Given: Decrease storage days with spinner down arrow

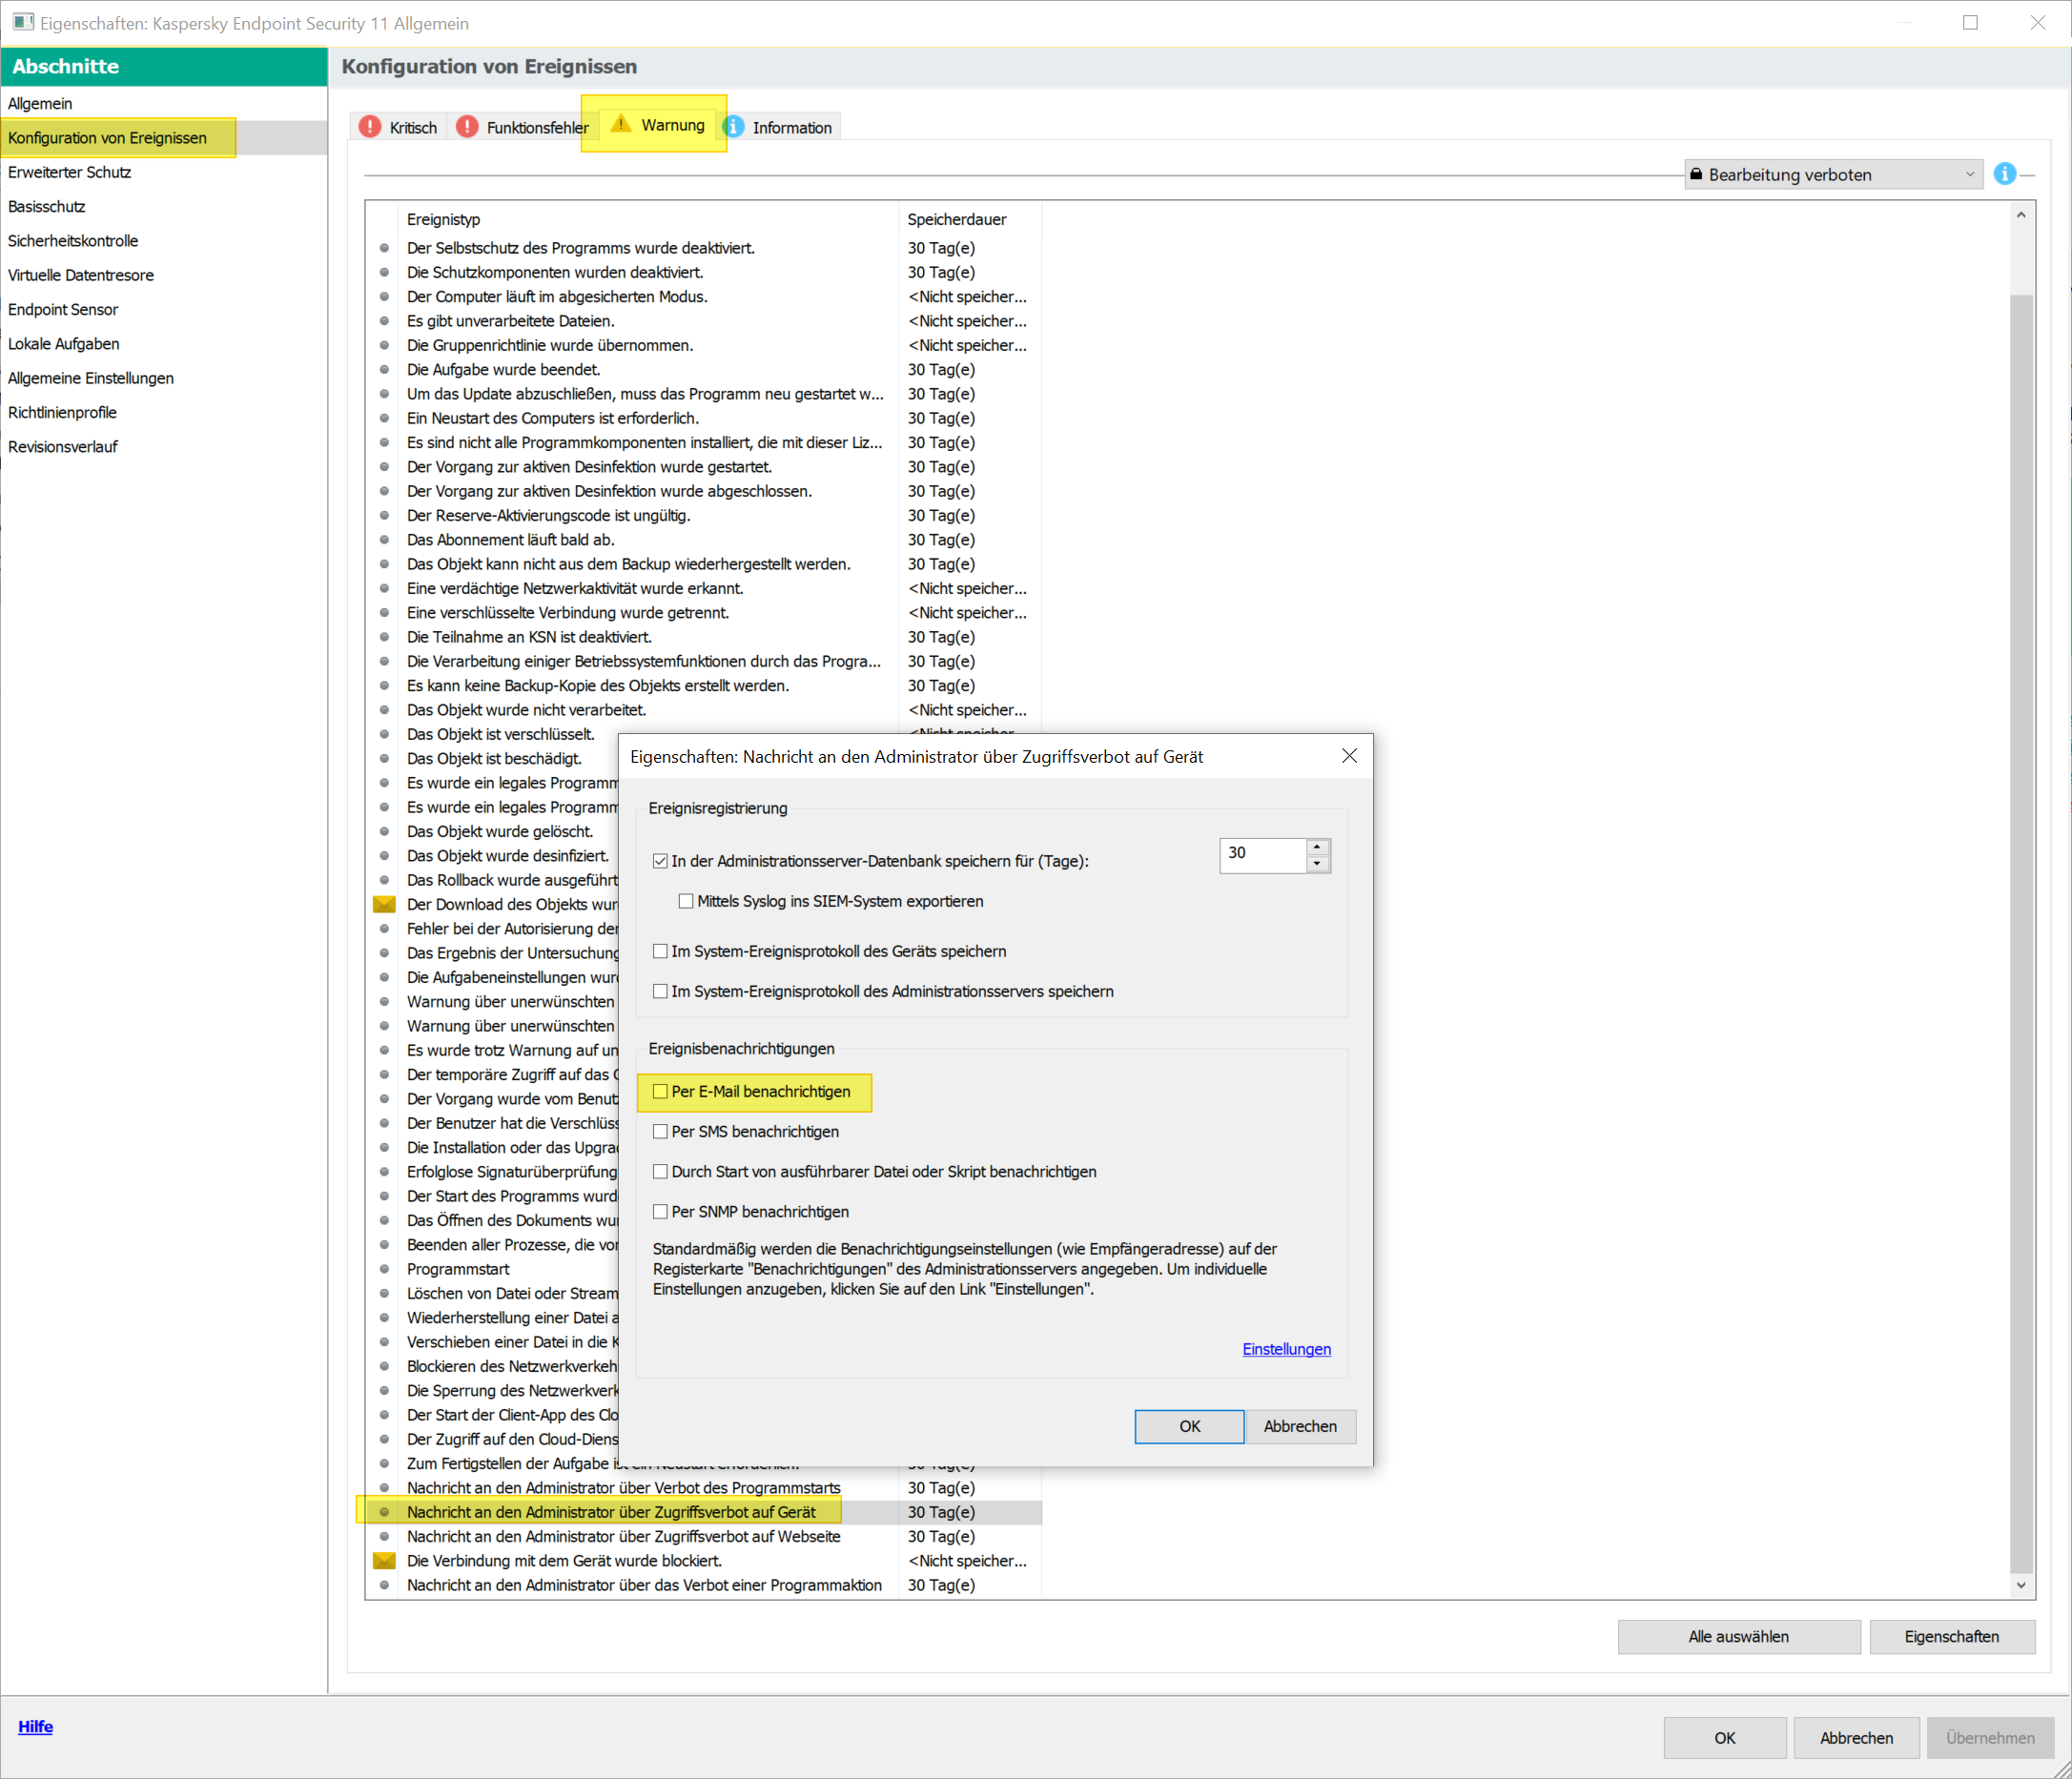Looking at the screenshot, I should (x=1317, y=864).
